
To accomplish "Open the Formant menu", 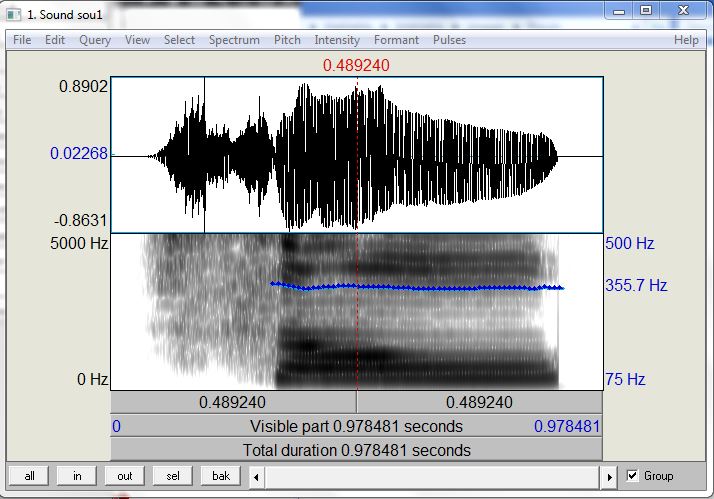I will (396, 40).
